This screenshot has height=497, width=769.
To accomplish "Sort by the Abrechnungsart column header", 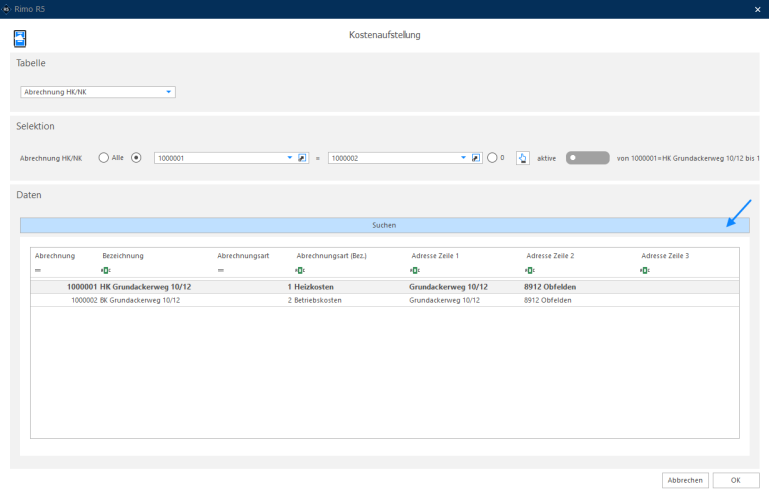I will pos(243,256).
